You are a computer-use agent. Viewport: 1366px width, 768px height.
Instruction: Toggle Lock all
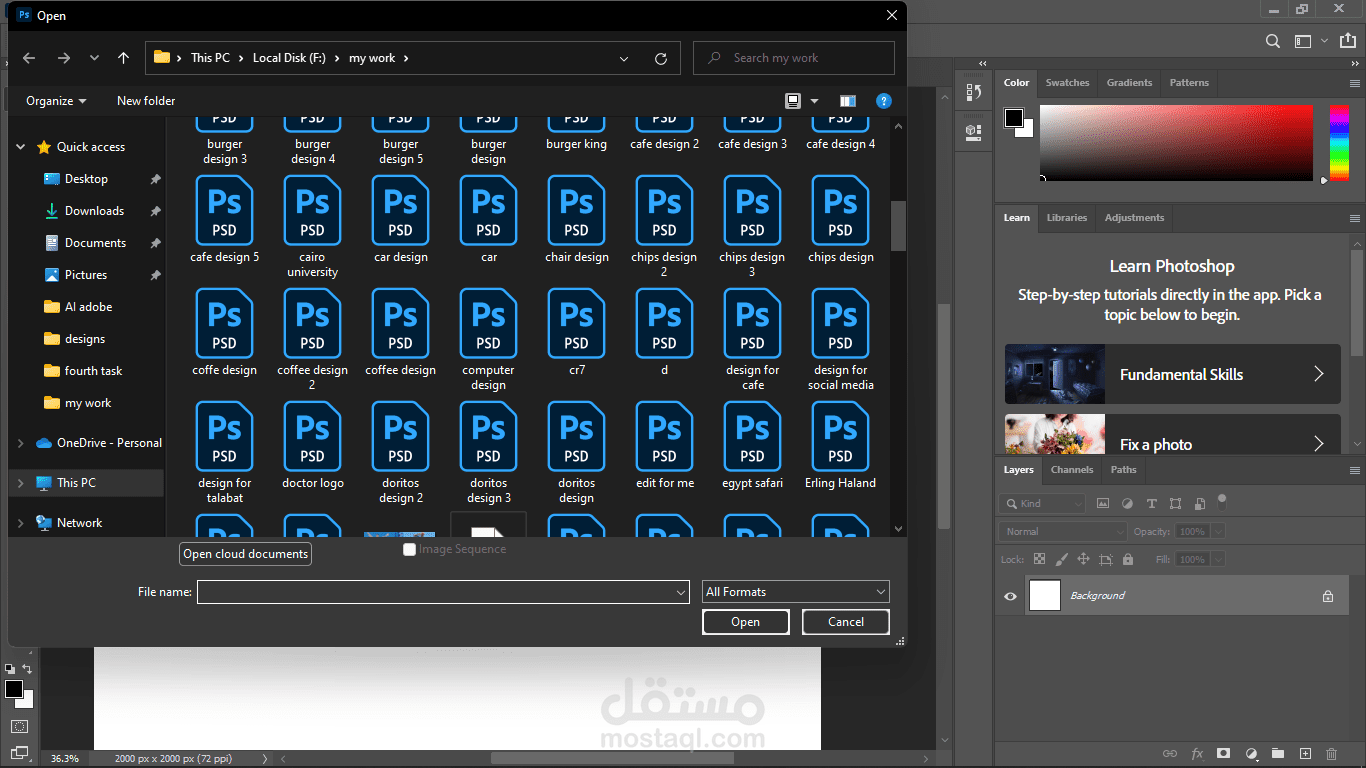1128,560
